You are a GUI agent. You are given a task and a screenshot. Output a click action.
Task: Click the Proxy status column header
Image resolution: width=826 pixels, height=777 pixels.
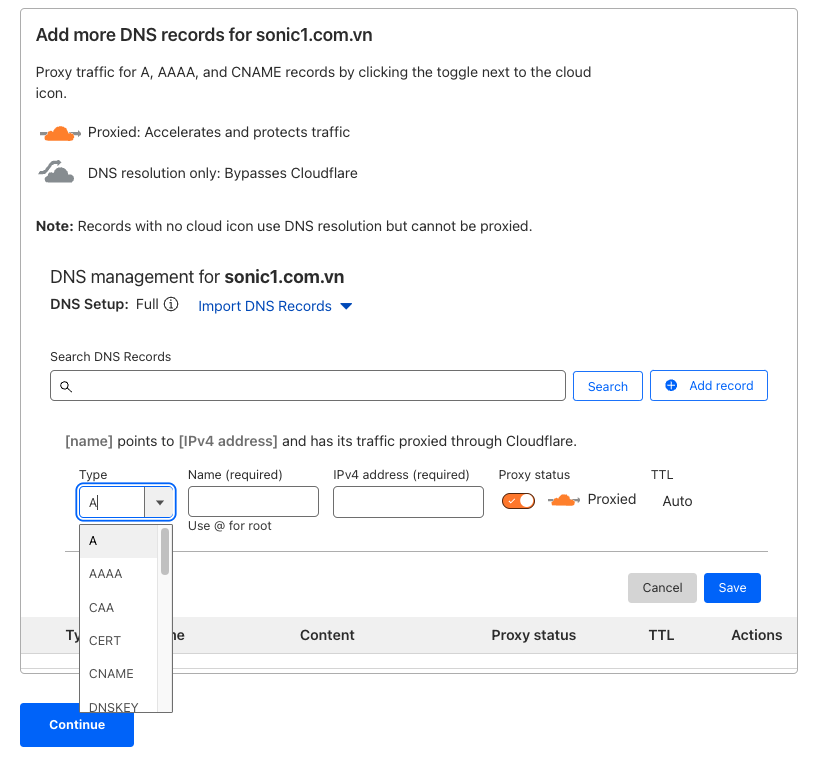pos(534,635)
